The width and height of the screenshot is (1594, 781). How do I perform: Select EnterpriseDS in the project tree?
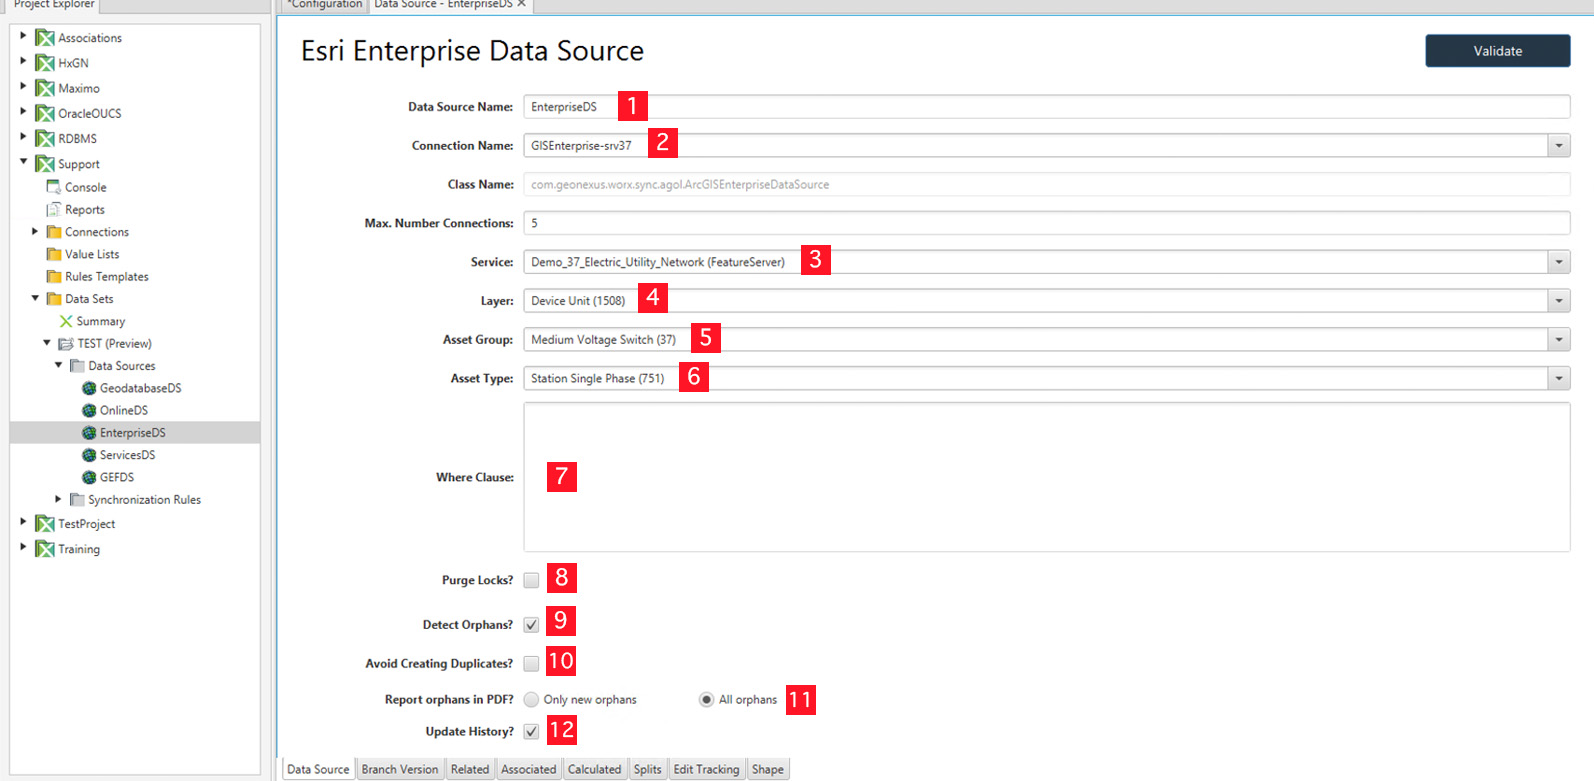coord(133,433)
